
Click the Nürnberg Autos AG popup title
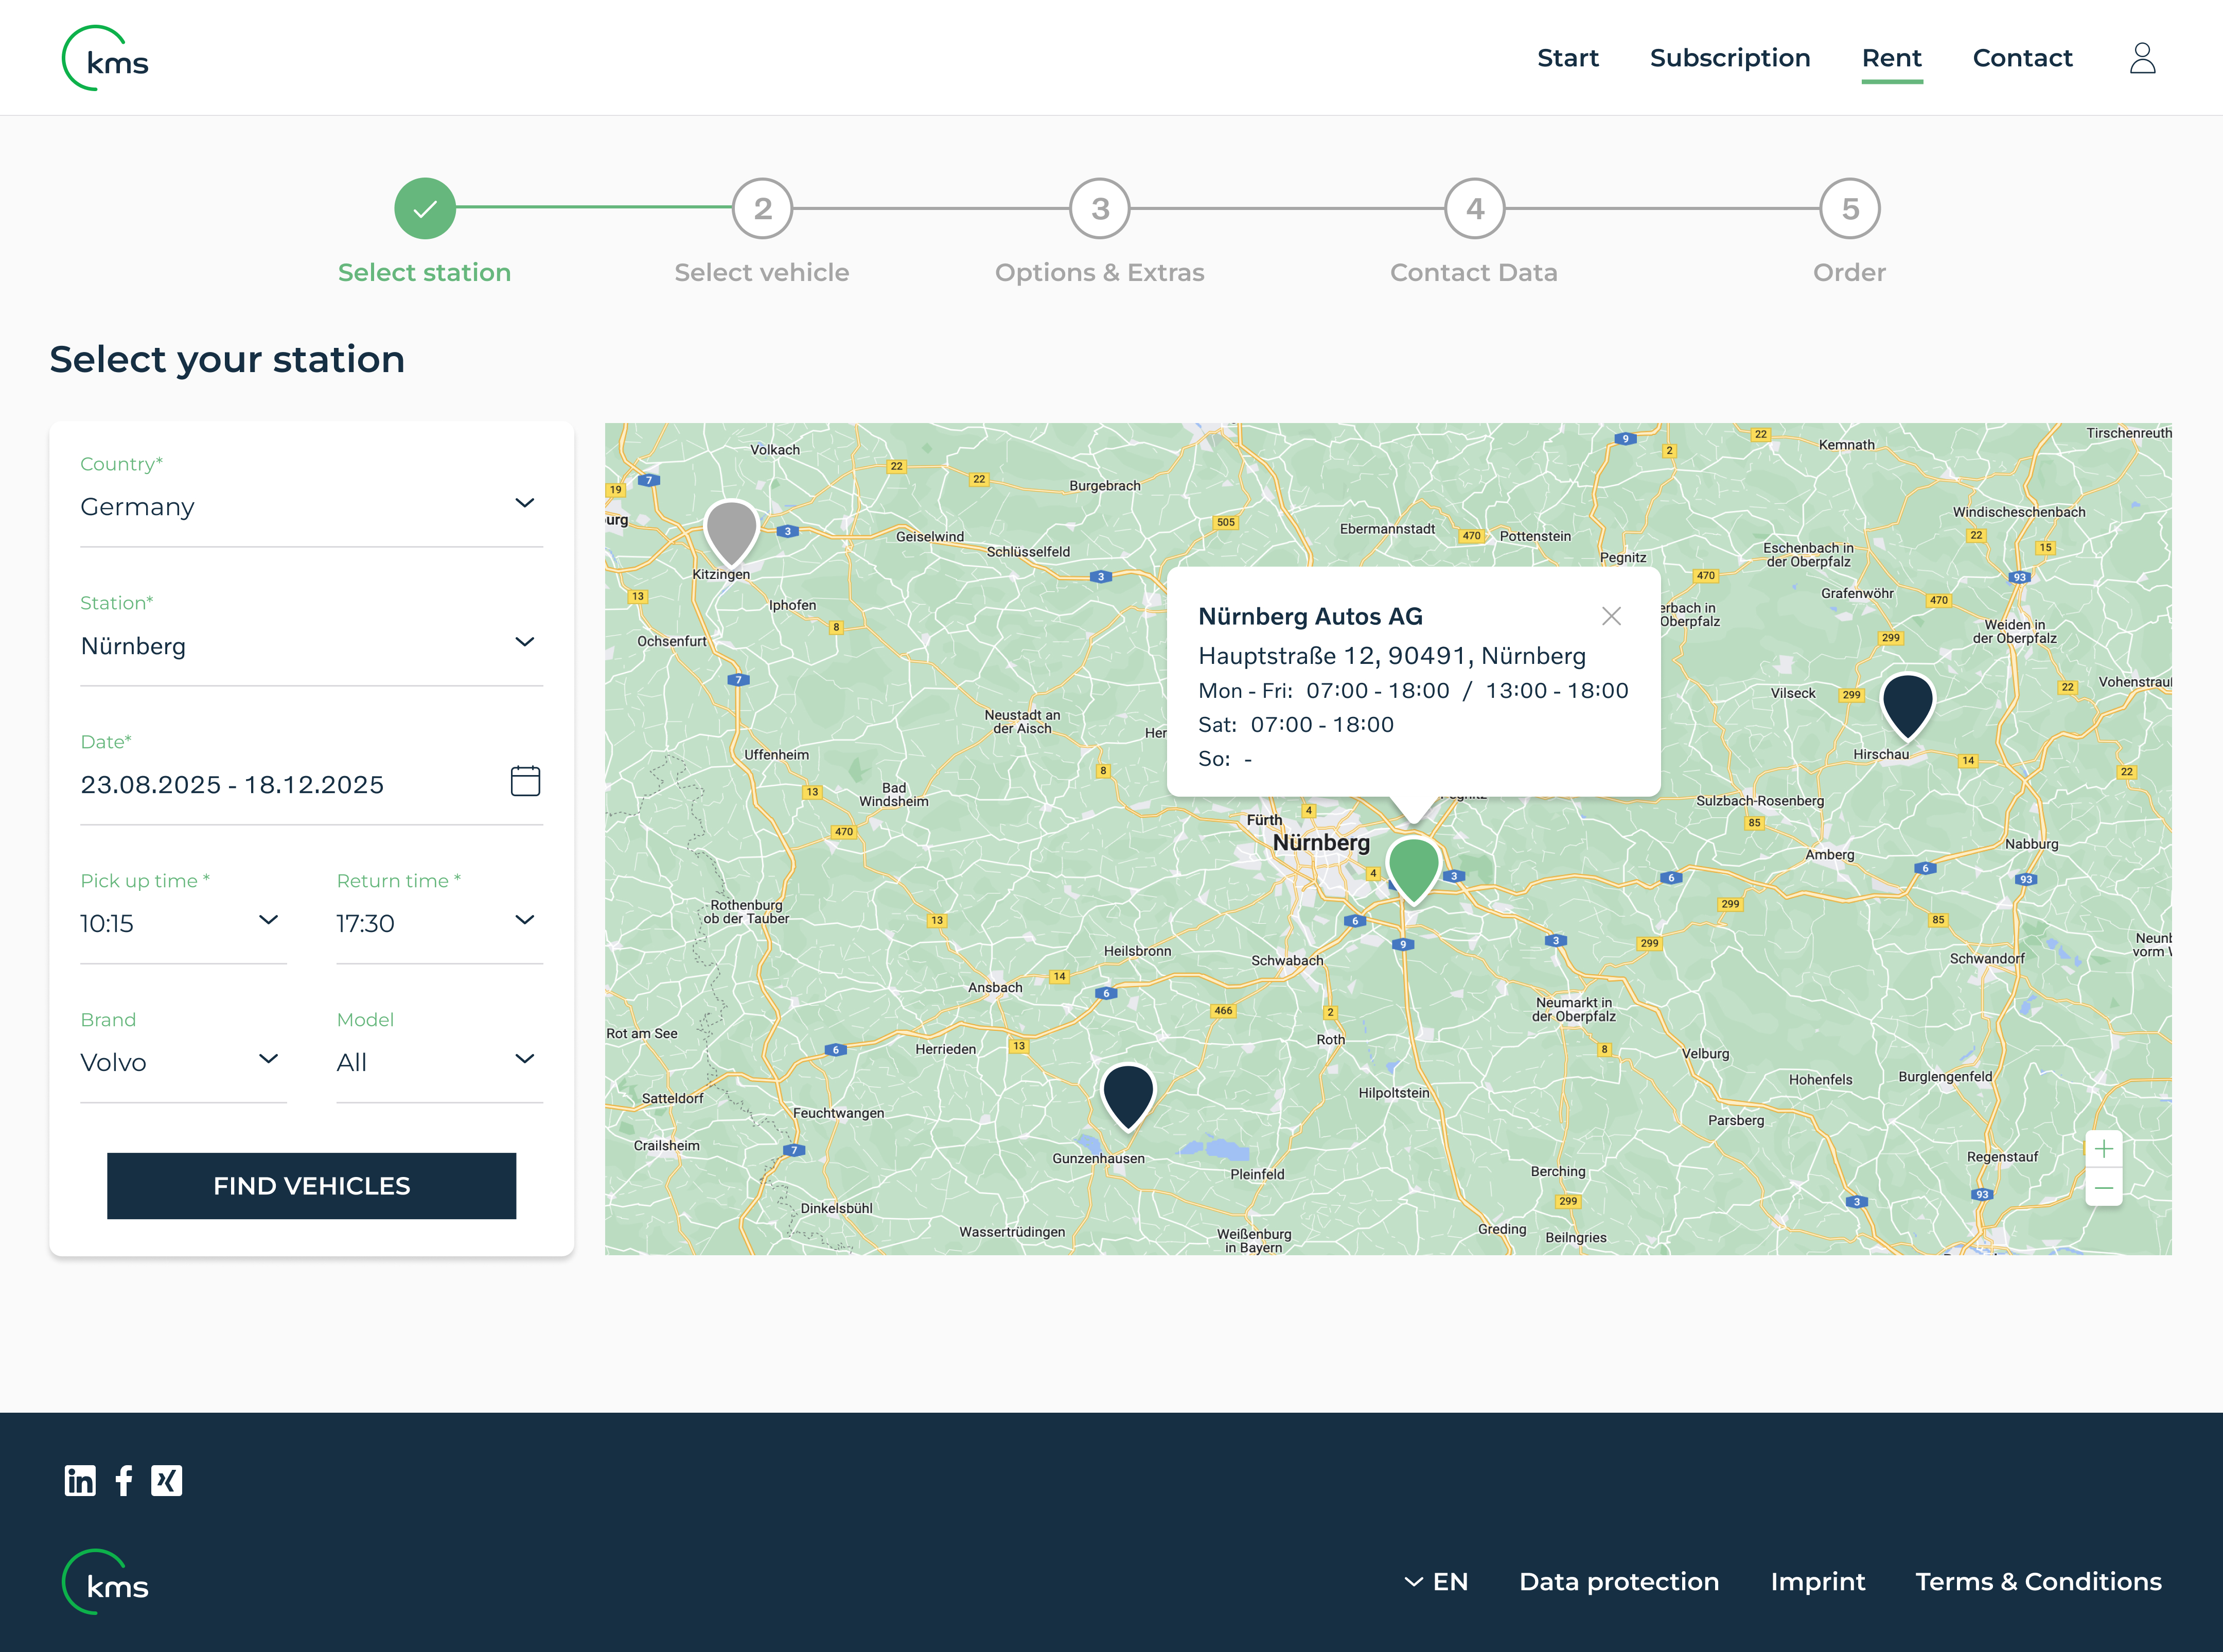point(1310,616)
